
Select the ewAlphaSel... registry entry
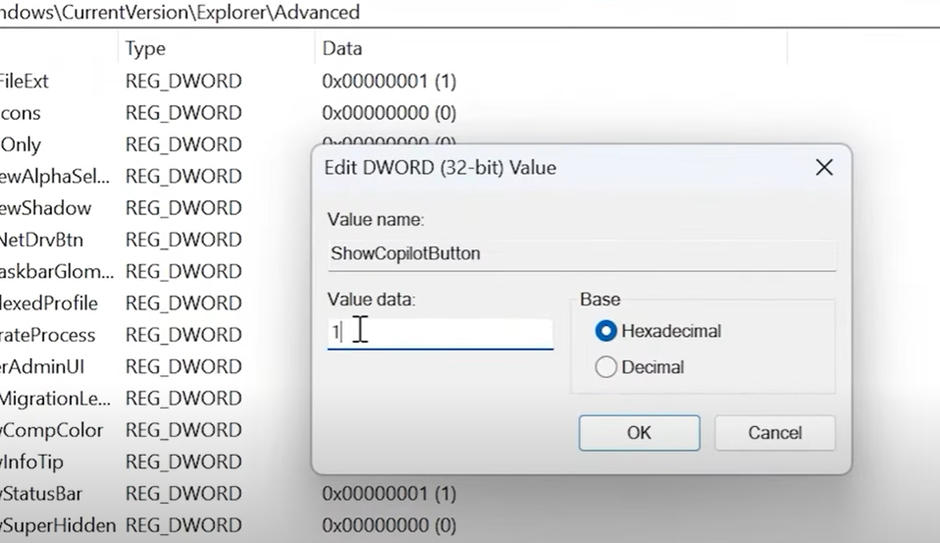pos(55,176)
